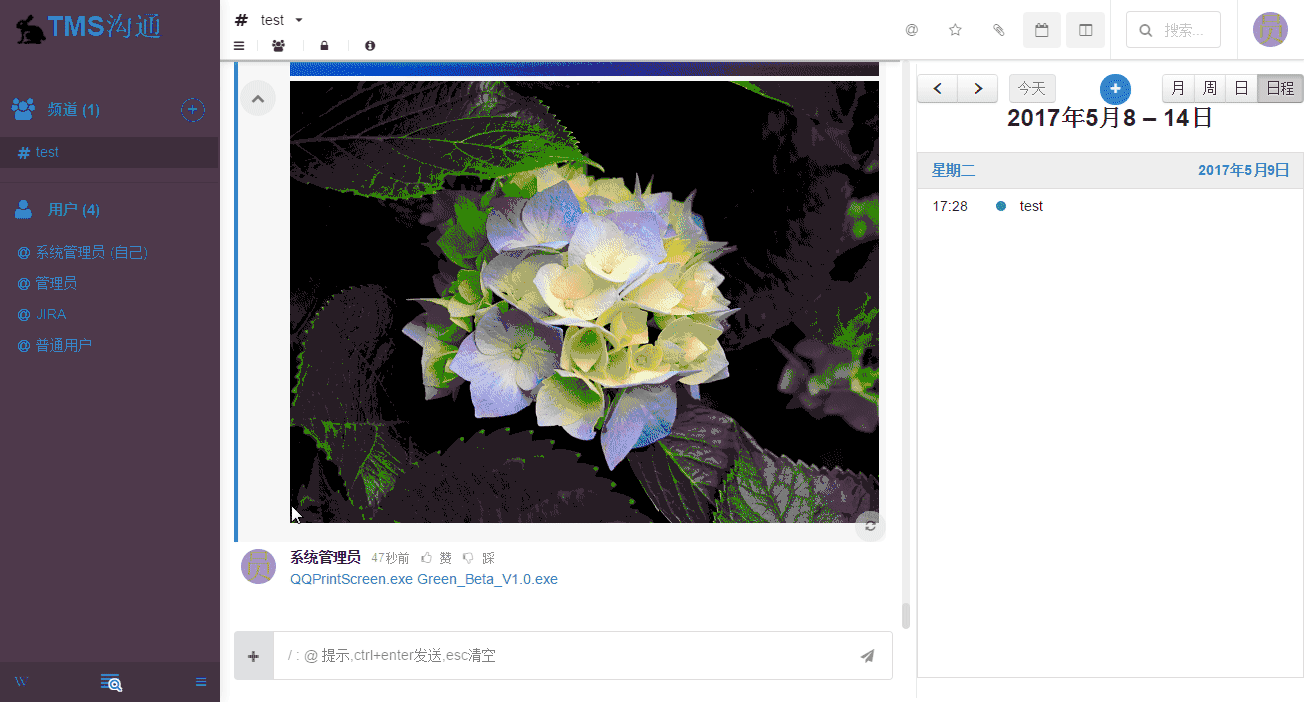Click the star favorites icon
Viewport: 1304px width, 702px height.
point(955,30)
